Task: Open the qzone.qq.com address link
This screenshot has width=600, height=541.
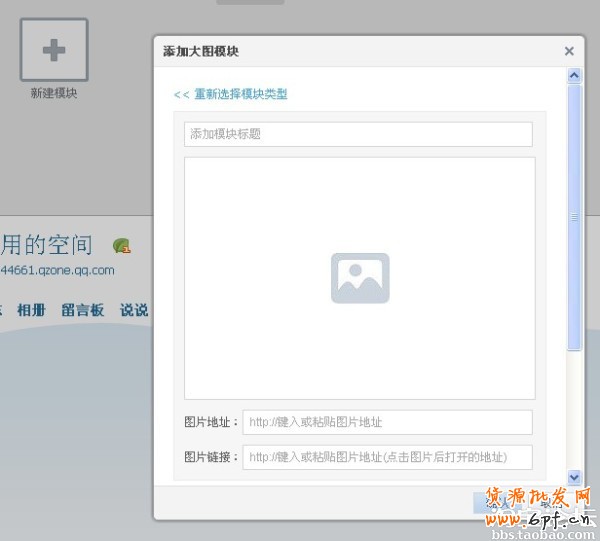Action: pyautogui.click(x=57, y=270)
